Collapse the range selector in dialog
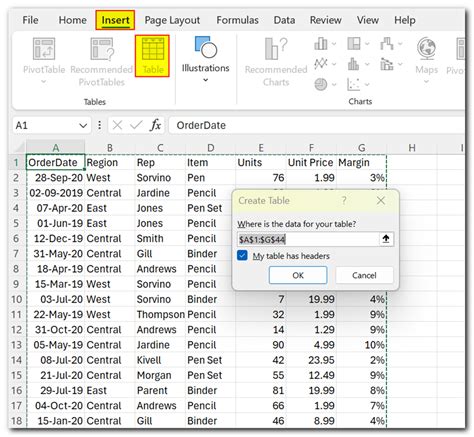The image size is (474, 437). [x=386, y=239]
